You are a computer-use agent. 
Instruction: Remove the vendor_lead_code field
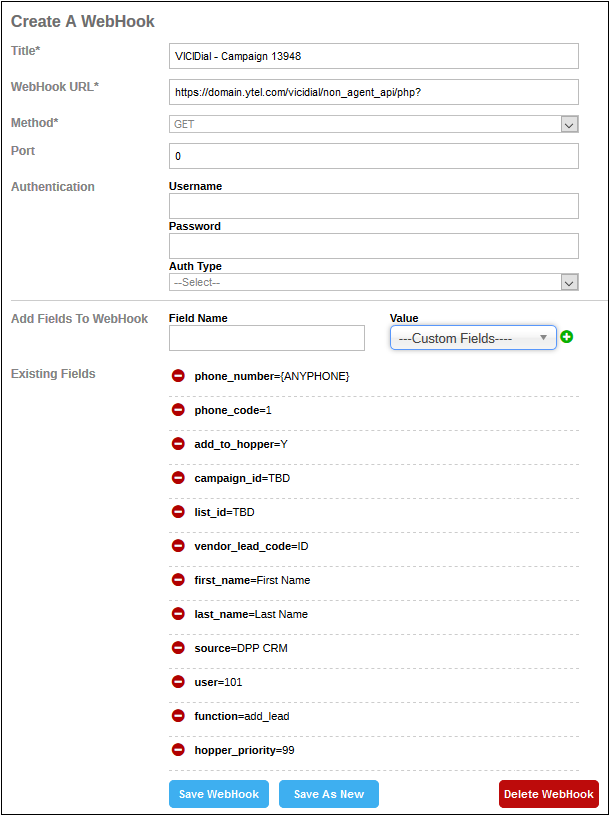[x=178, y=546]
